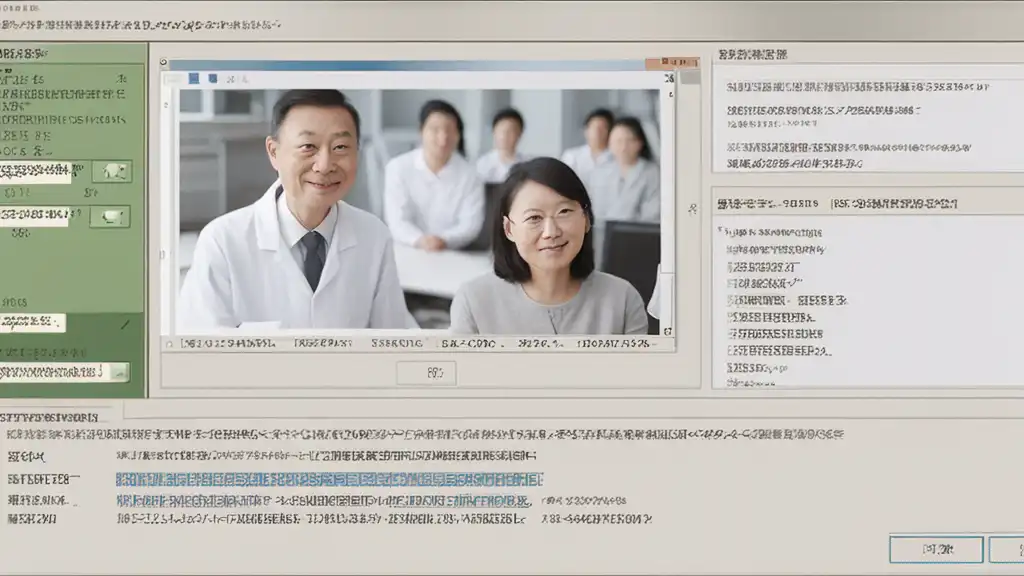Screen dimensions: 1024x576
Task: Open the dropdown arrow on the bottom field in the green sidebar
Action: (x=120, y=372)
